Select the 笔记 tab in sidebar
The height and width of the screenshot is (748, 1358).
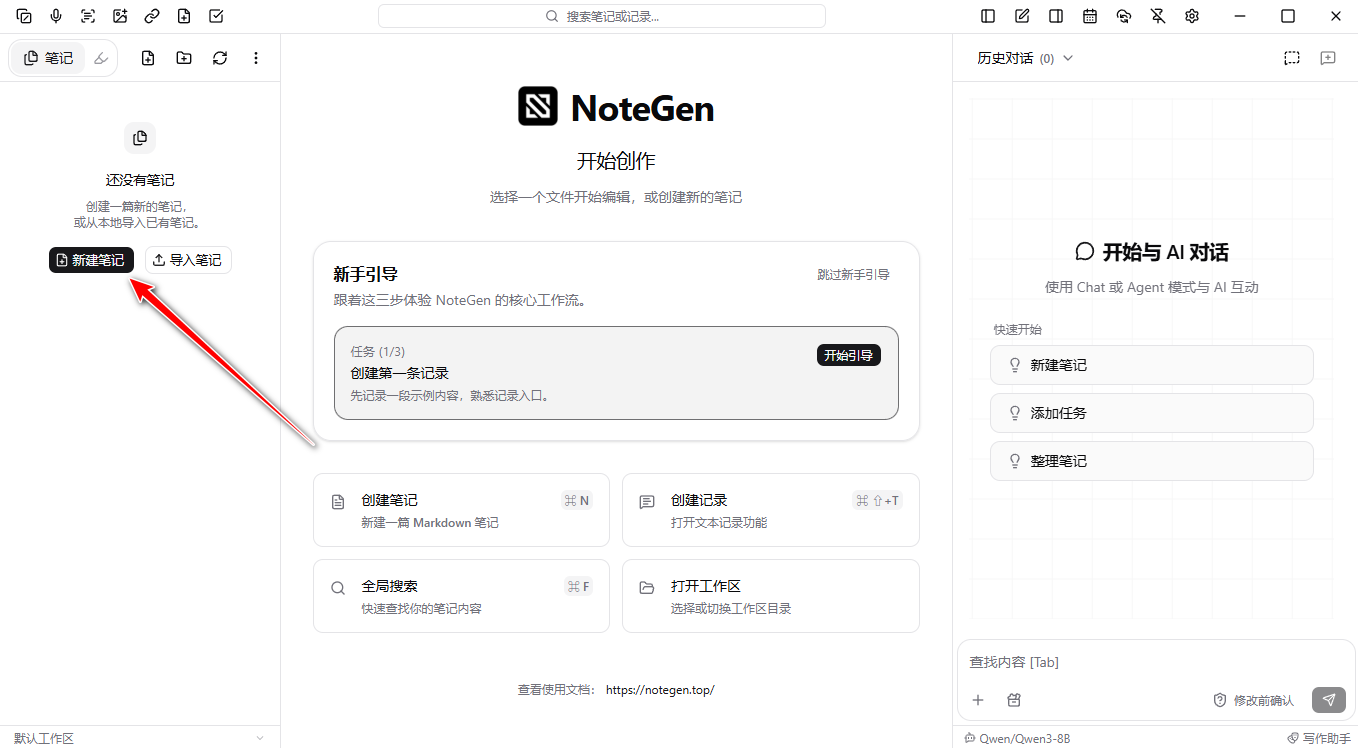(x=49, y=58)
